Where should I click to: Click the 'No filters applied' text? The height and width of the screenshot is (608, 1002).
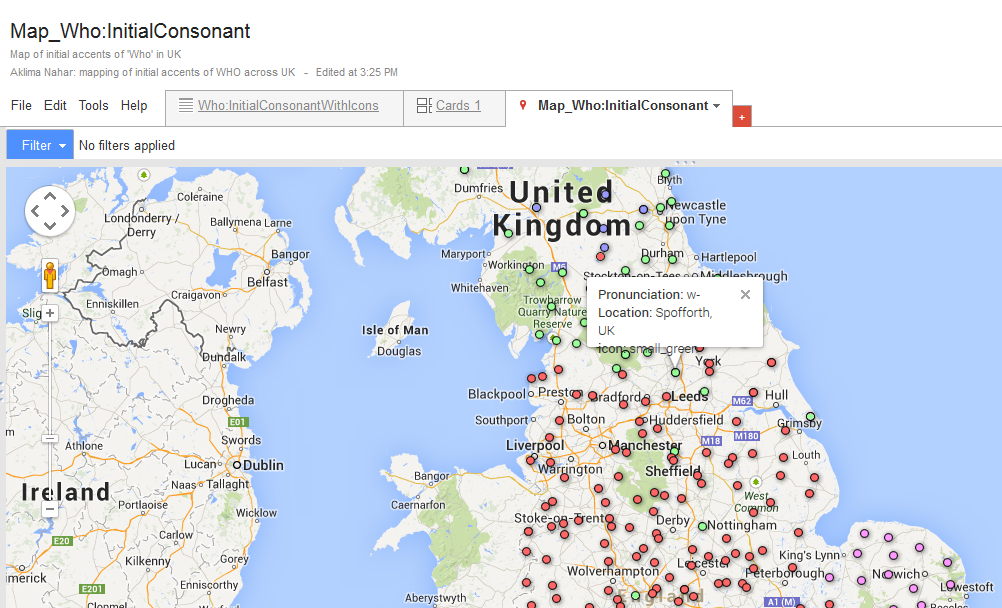(127, 146)
